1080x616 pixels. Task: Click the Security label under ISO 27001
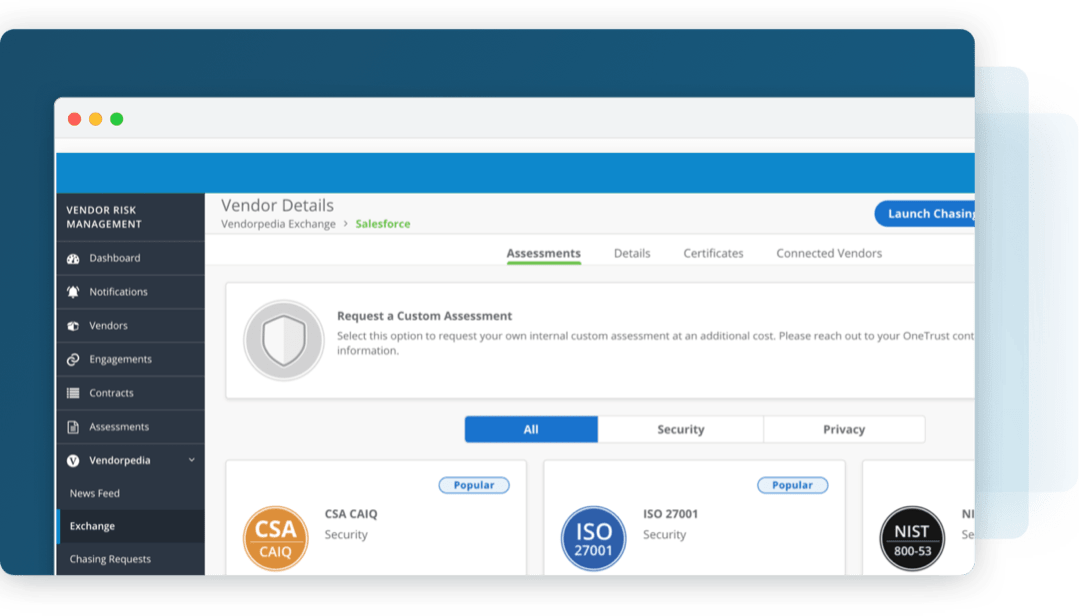coord(664,535)
